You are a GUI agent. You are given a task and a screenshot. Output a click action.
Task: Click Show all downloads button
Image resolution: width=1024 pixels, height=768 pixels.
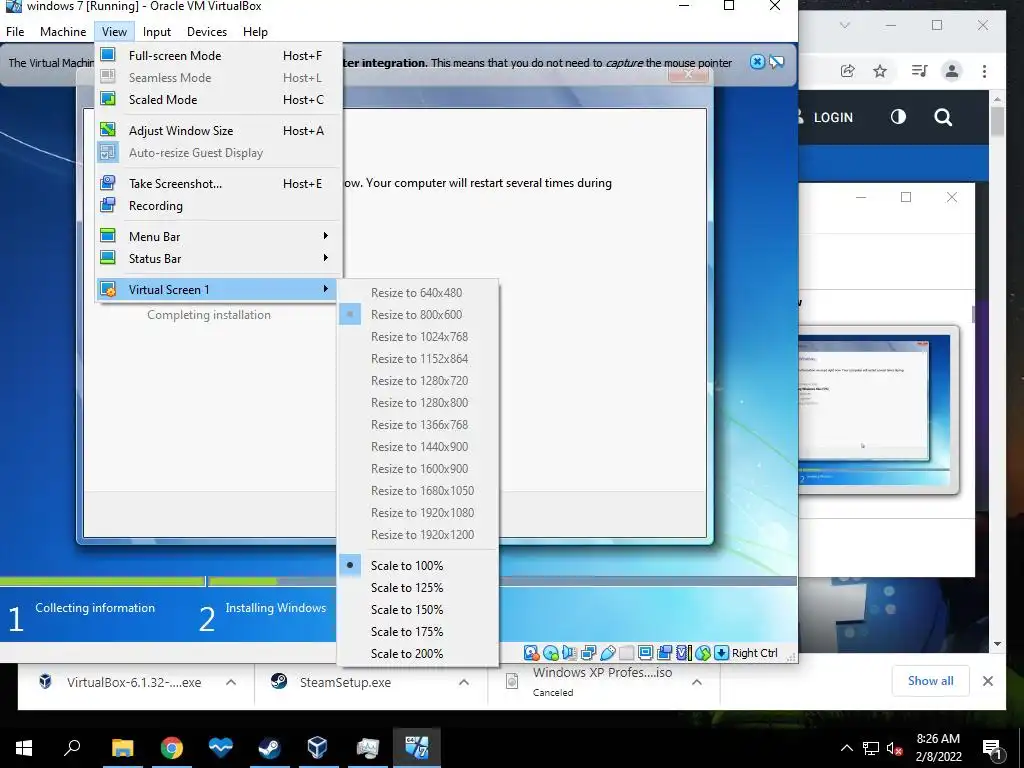931,681
